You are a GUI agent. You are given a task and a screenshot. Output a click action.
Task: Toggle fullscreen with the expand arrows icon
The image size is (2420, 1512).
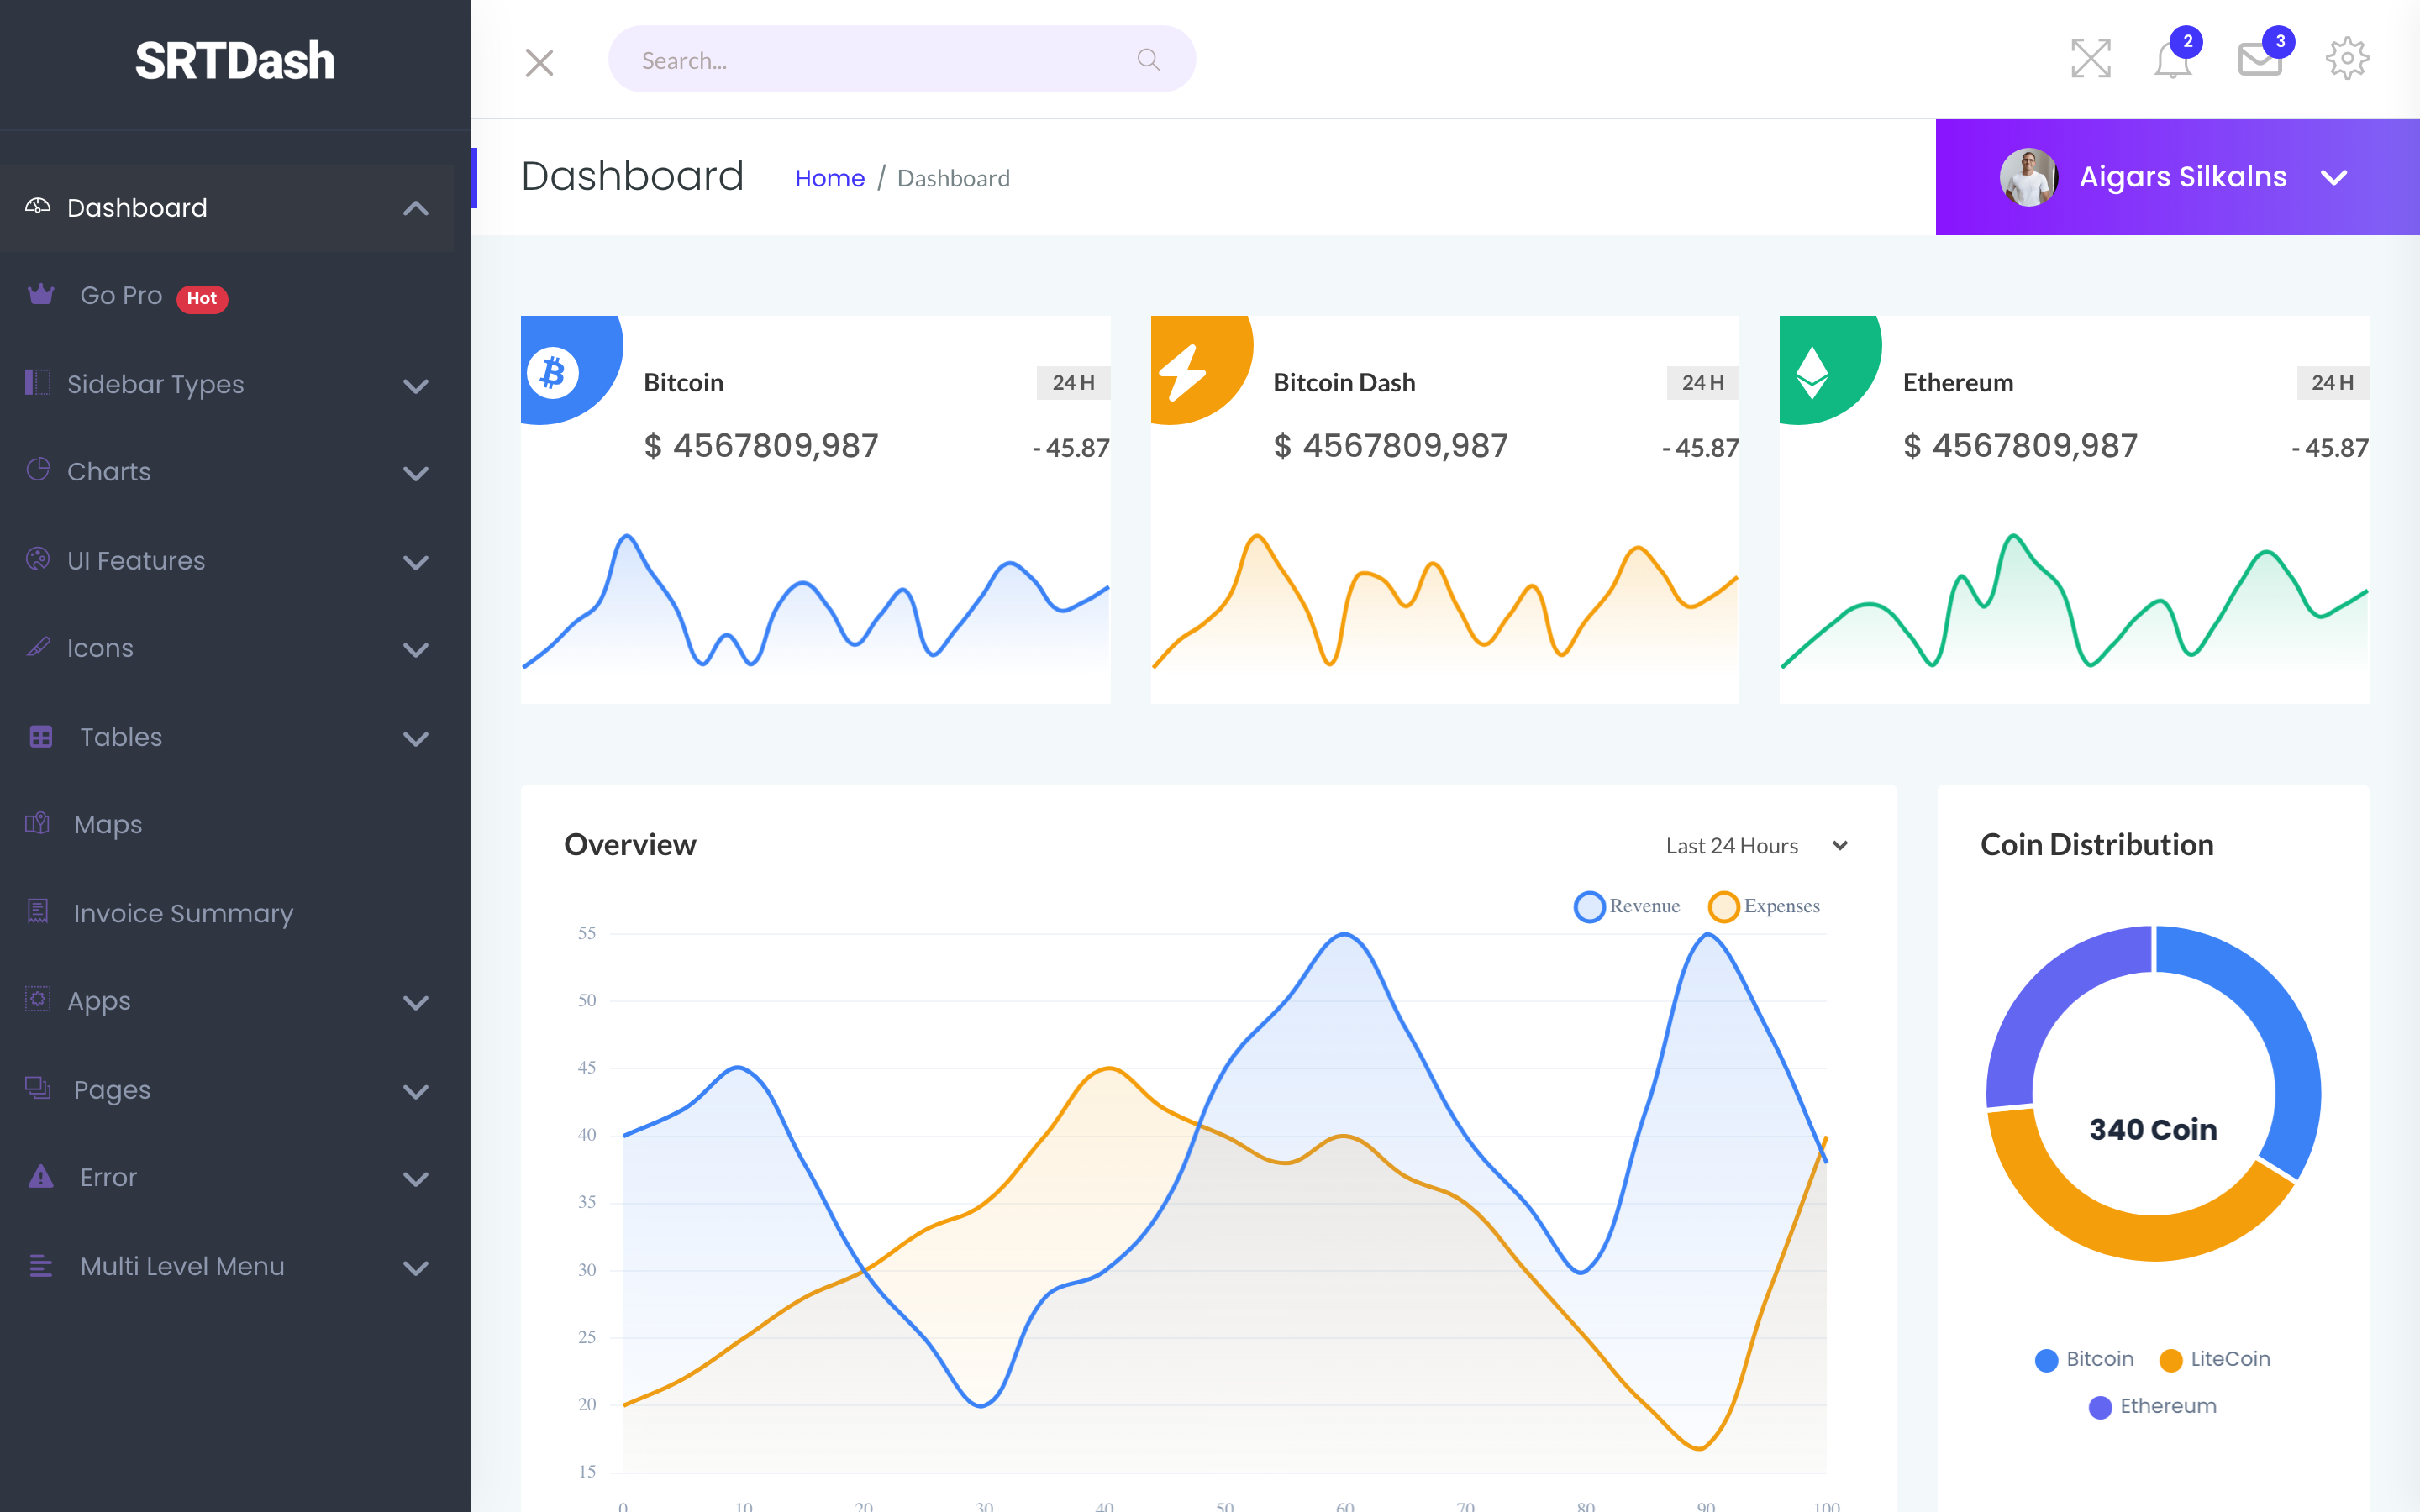point(2091,58)
